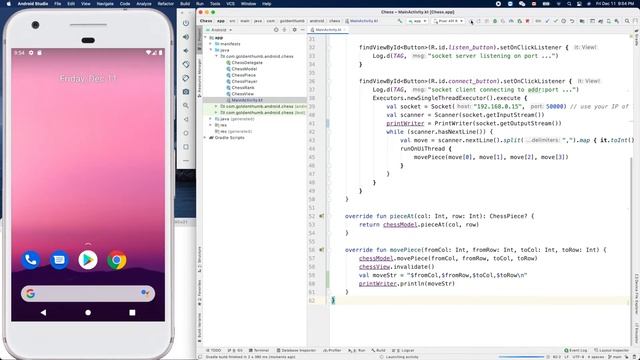Click emulator Volume Up button
The image size is (640, 360).
click(186, 37)
